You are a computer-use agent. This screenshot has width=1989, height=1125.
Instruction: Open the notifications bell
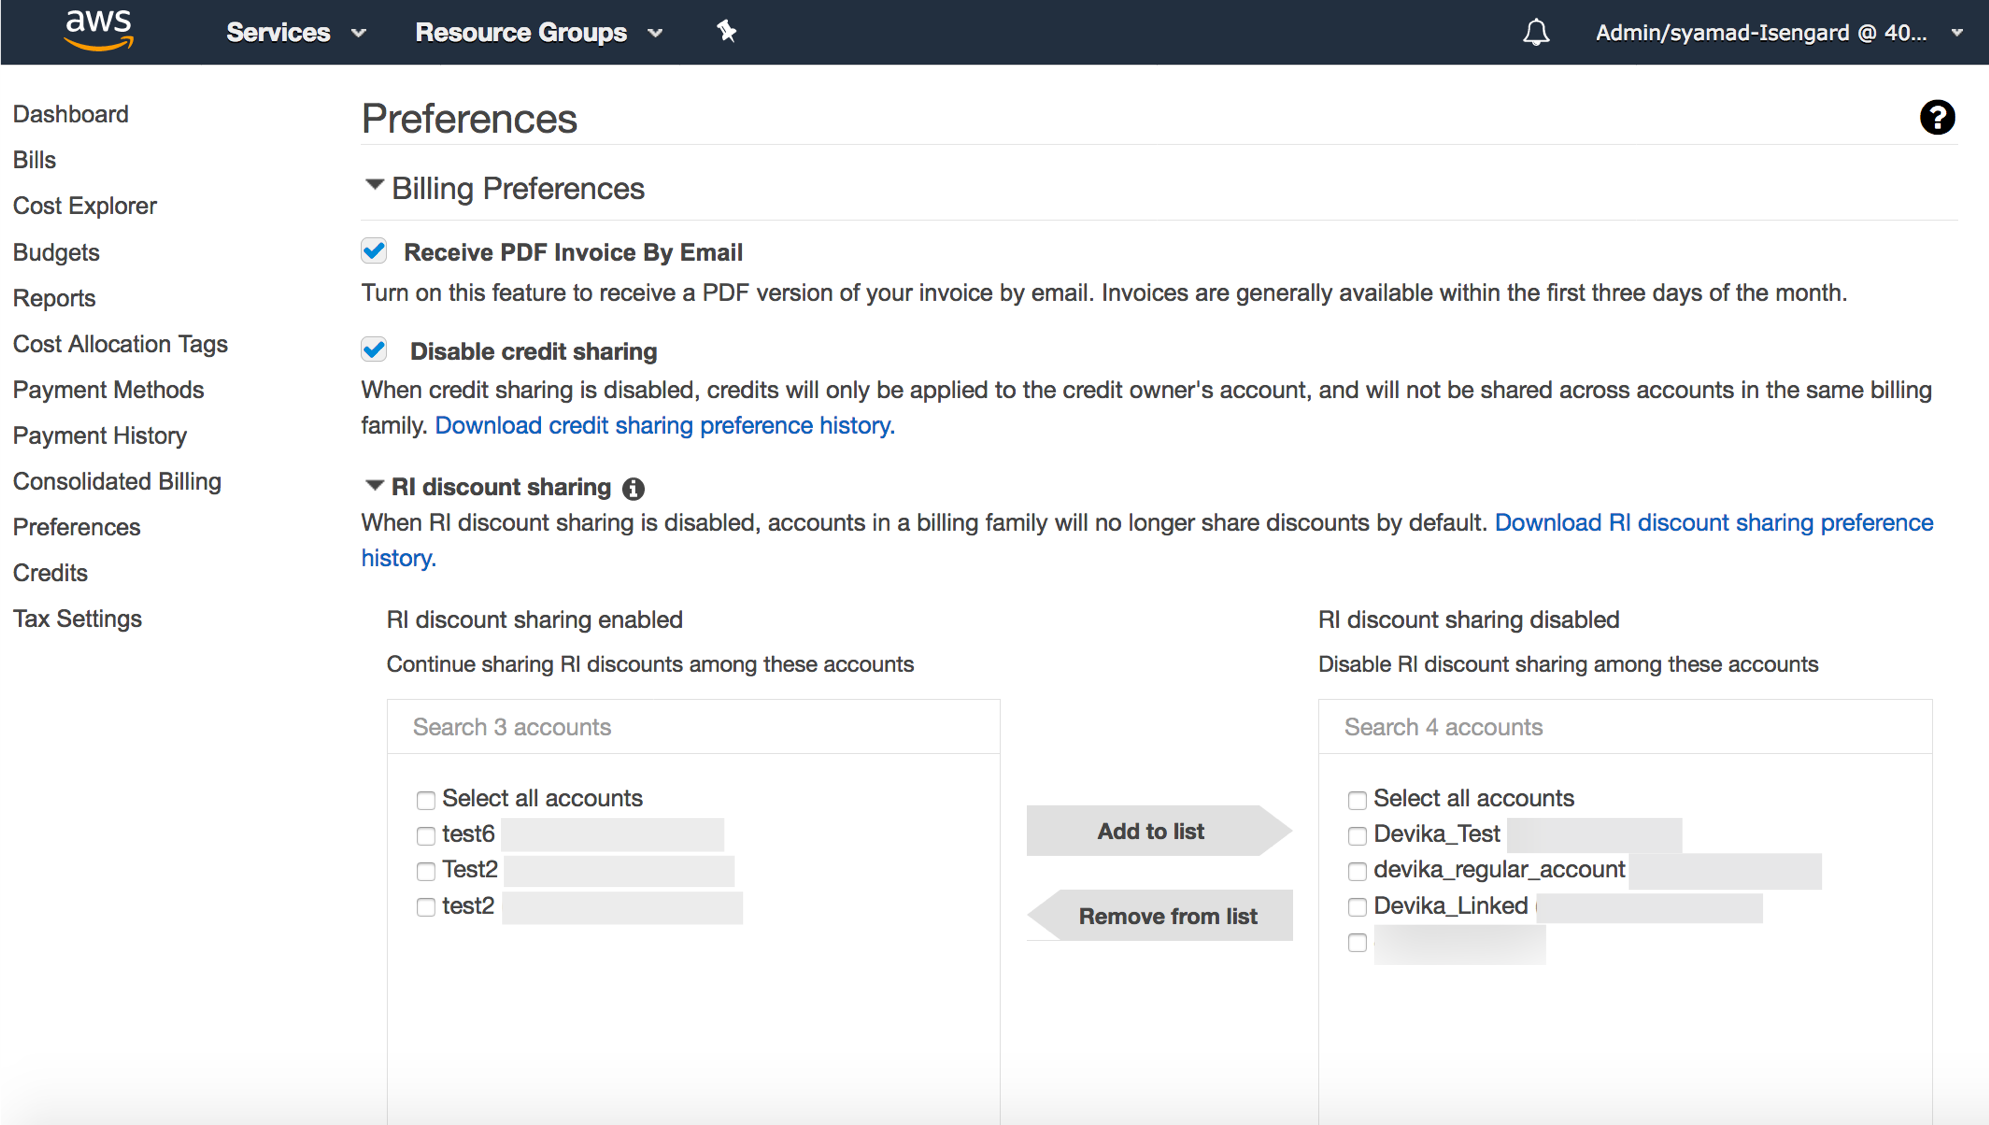(x=1536, y=33)
